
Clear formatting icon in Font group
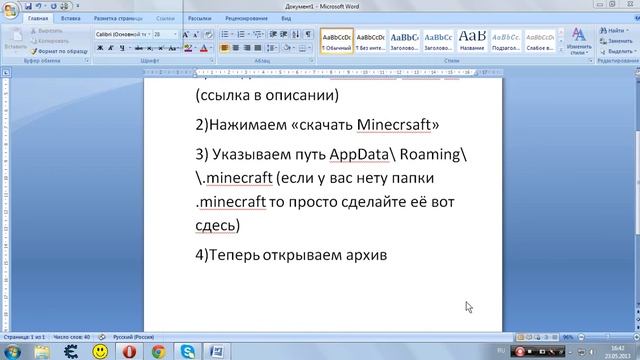click(209, 35)
